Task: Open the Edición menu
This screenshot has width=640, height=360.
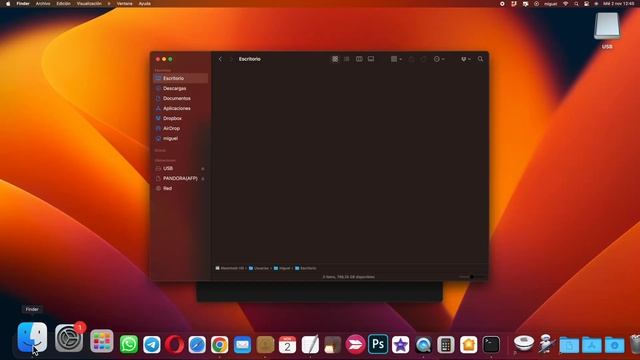Action: (63, 4)
